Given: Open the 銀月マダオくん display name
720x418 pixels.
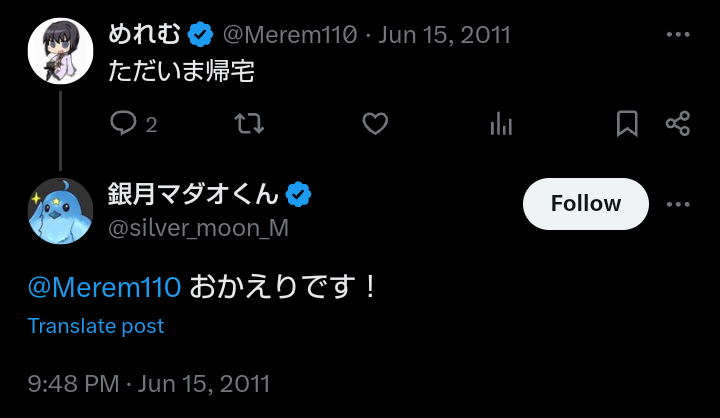Looking at the screenshot, I should pos(193,194).
